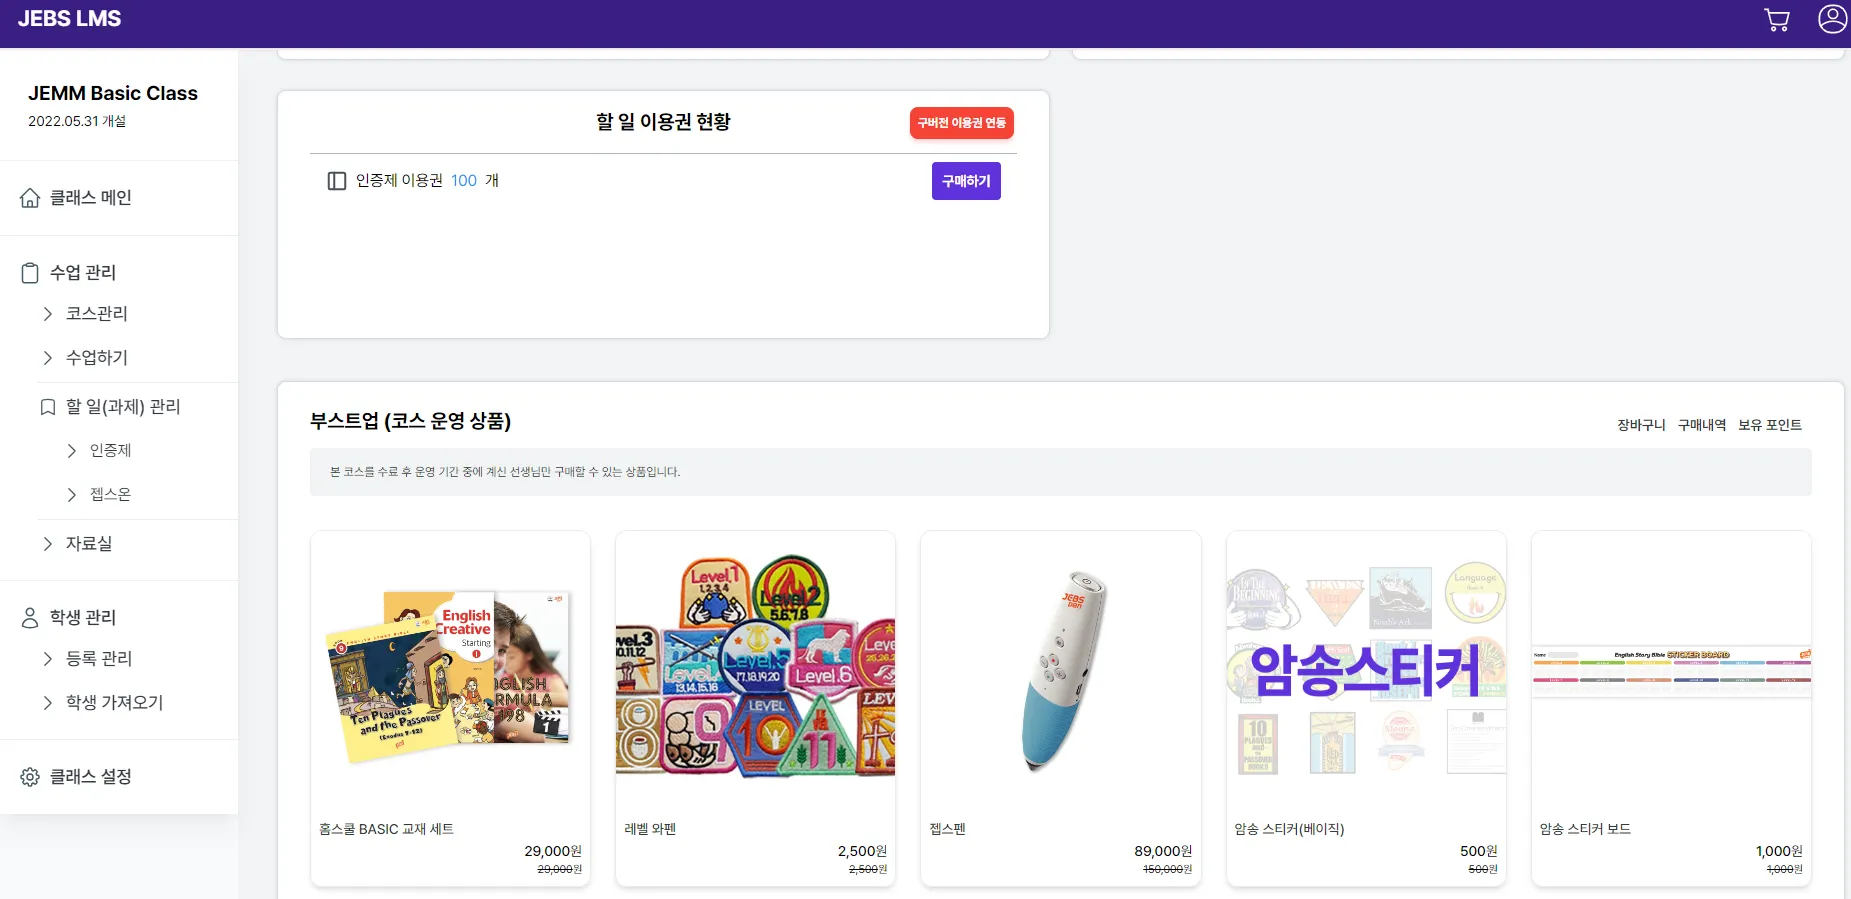Expand the 젭스온 chevron
The width and height of the screenshot is (1851, 899).
tap(71, 495)
